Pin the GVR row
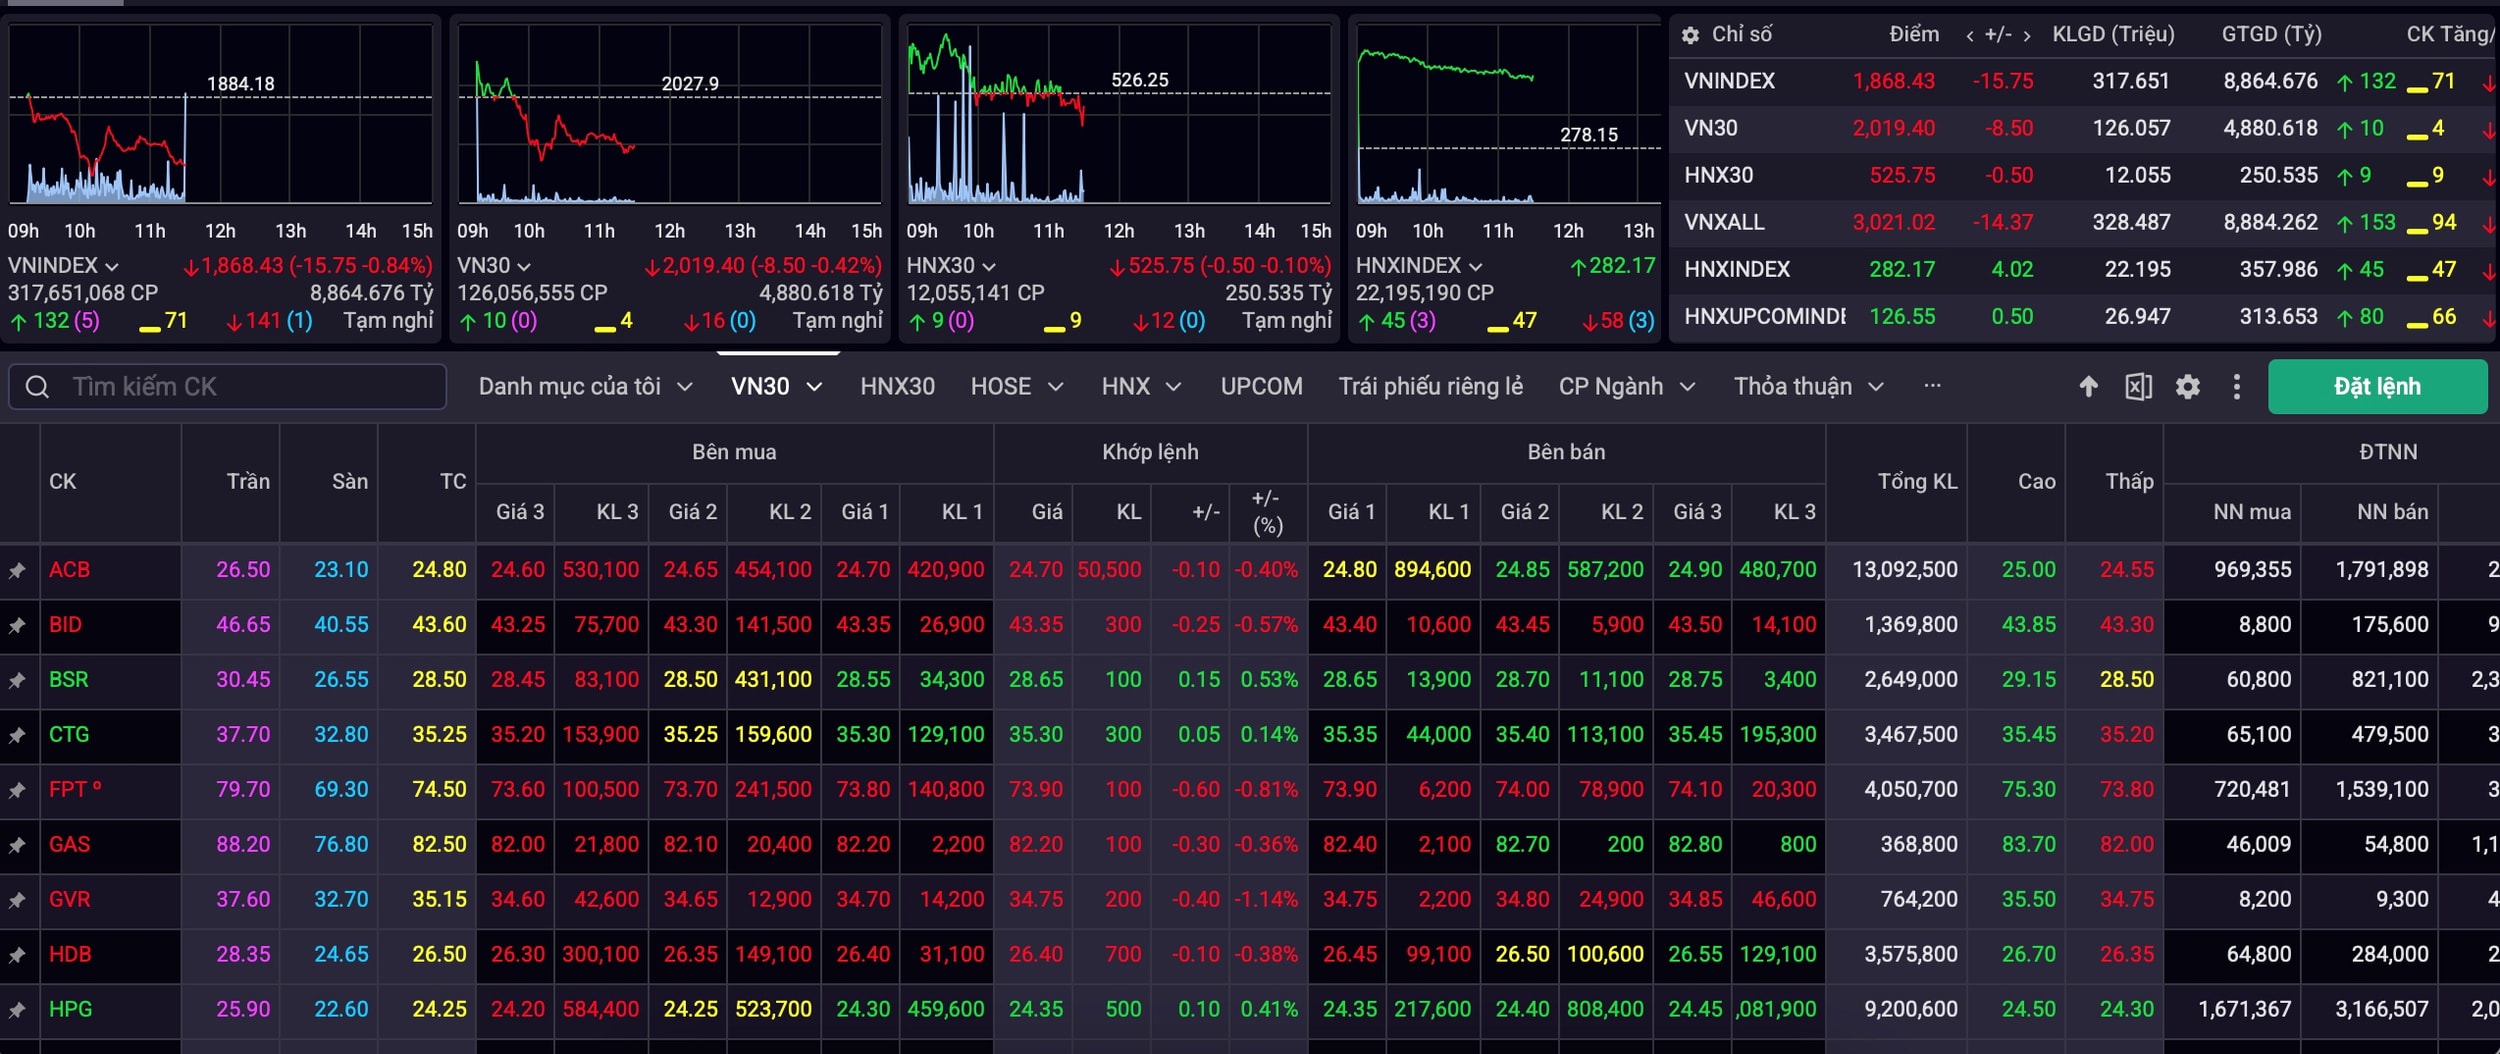2500x1054 pixels. point(17,900)
